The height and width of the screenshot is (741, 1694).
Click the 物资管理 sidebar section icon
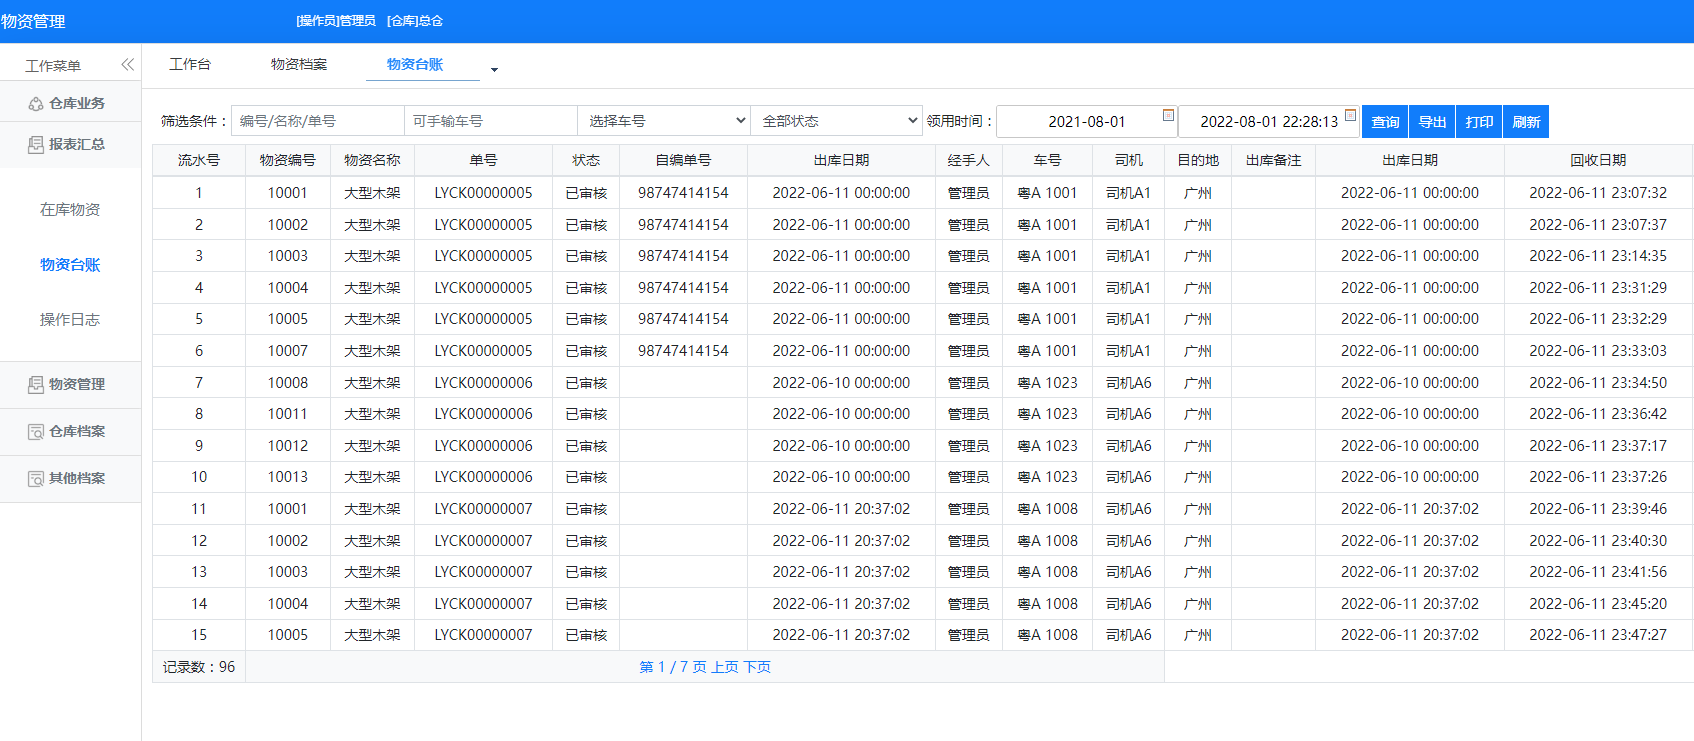click(x=36, y=385)
